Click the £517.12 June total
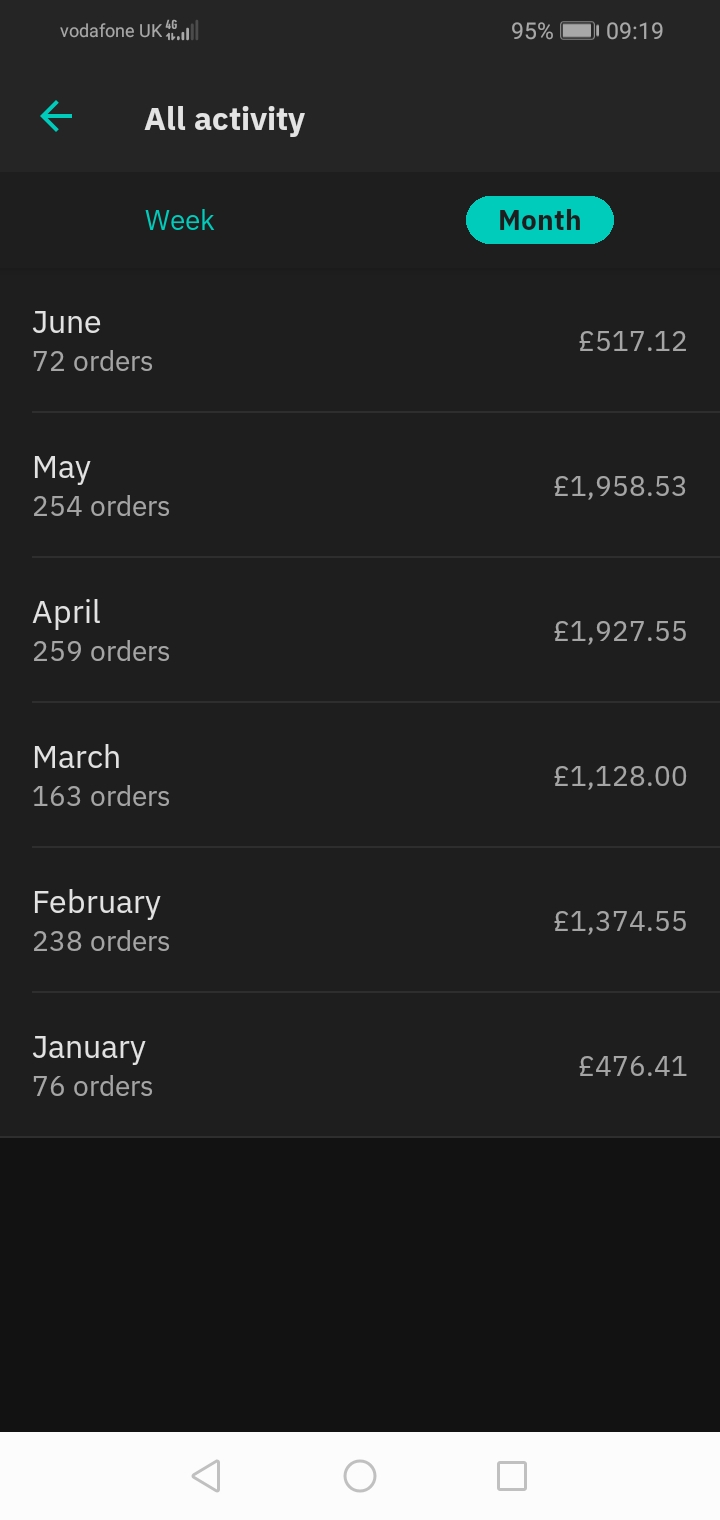 click(632, 342)
